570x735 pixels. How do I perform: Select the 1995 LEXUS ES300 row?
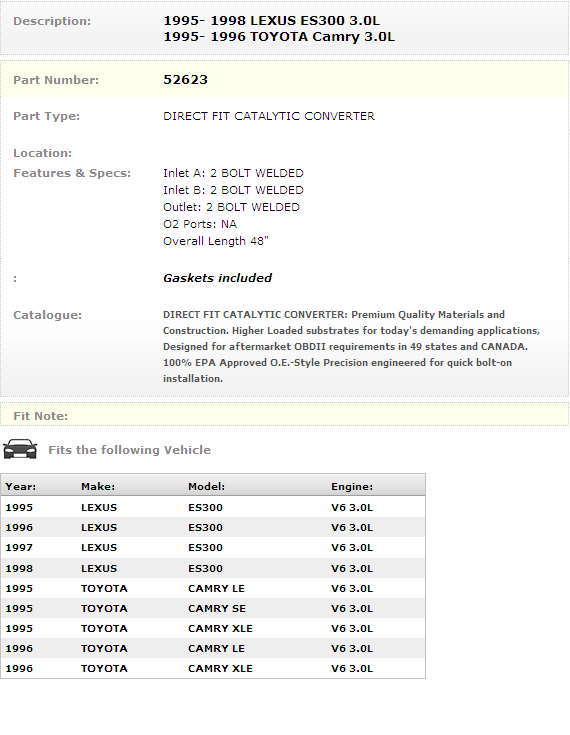click(213, 507)
